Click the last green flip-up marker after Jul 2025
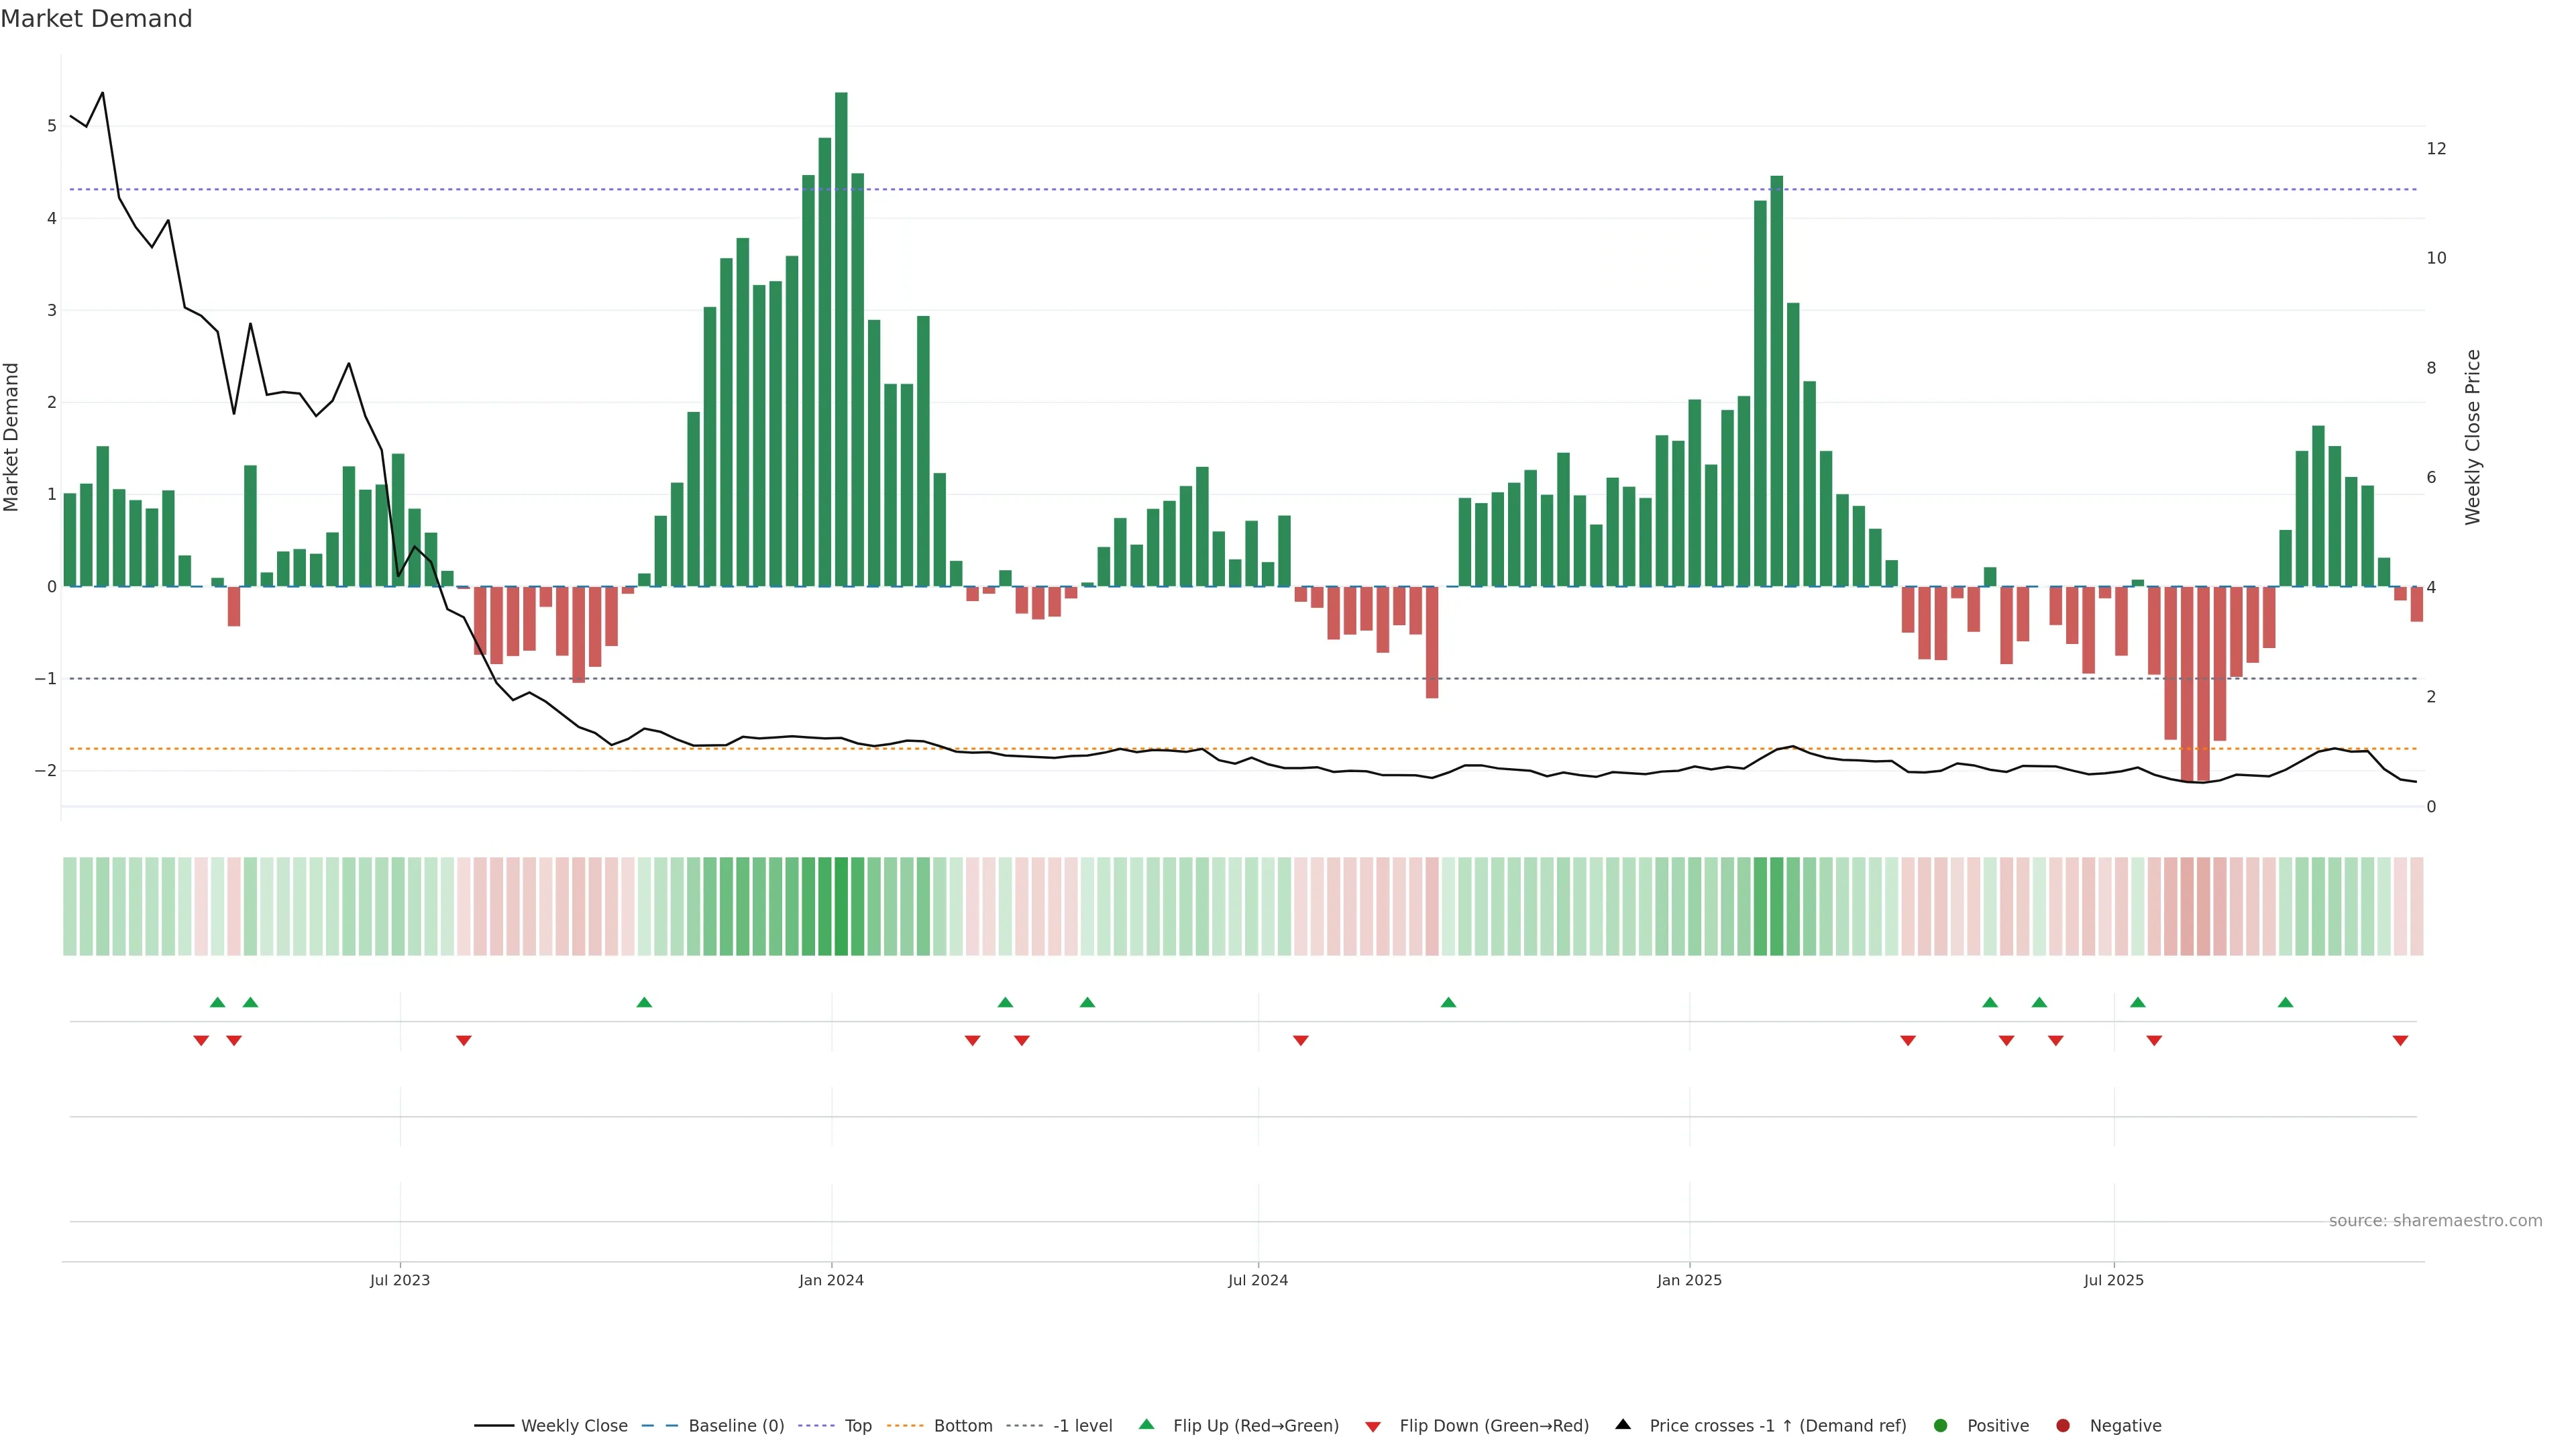Screen dimensions: 2576x1449 point(2285,1002)
